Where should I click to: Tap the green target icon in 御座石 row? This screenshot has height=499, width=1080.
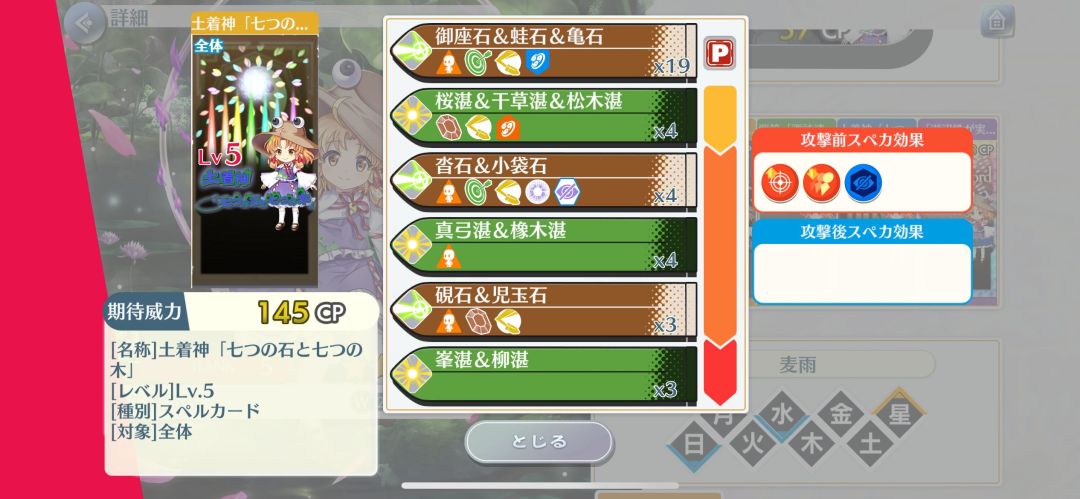477,62
